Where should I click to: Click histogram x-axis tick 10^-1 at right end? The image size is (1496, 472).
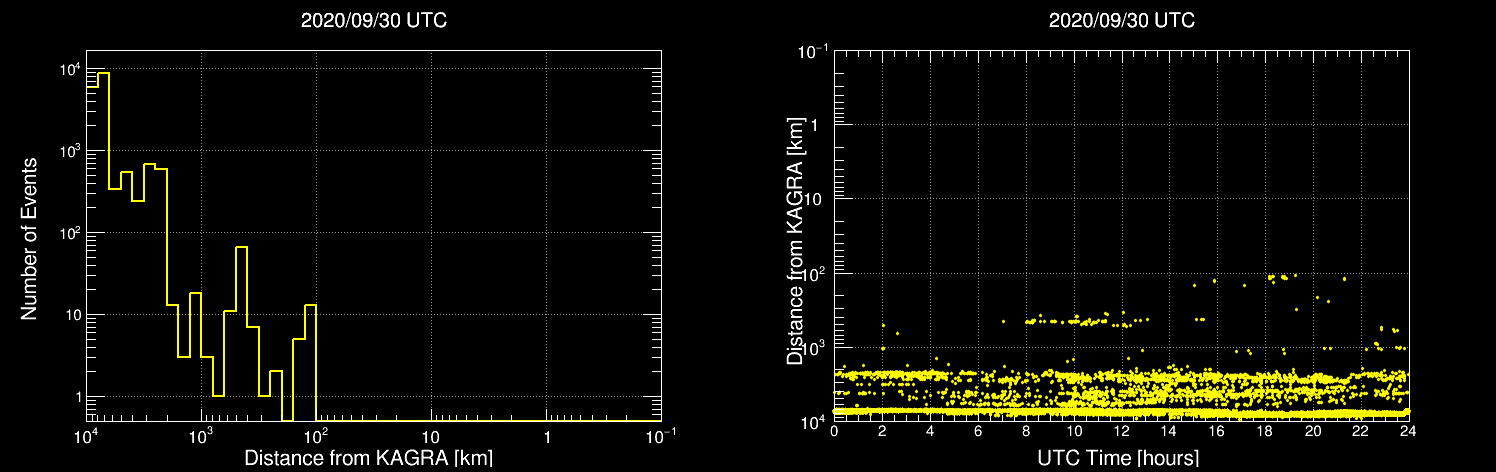point(660,437)
